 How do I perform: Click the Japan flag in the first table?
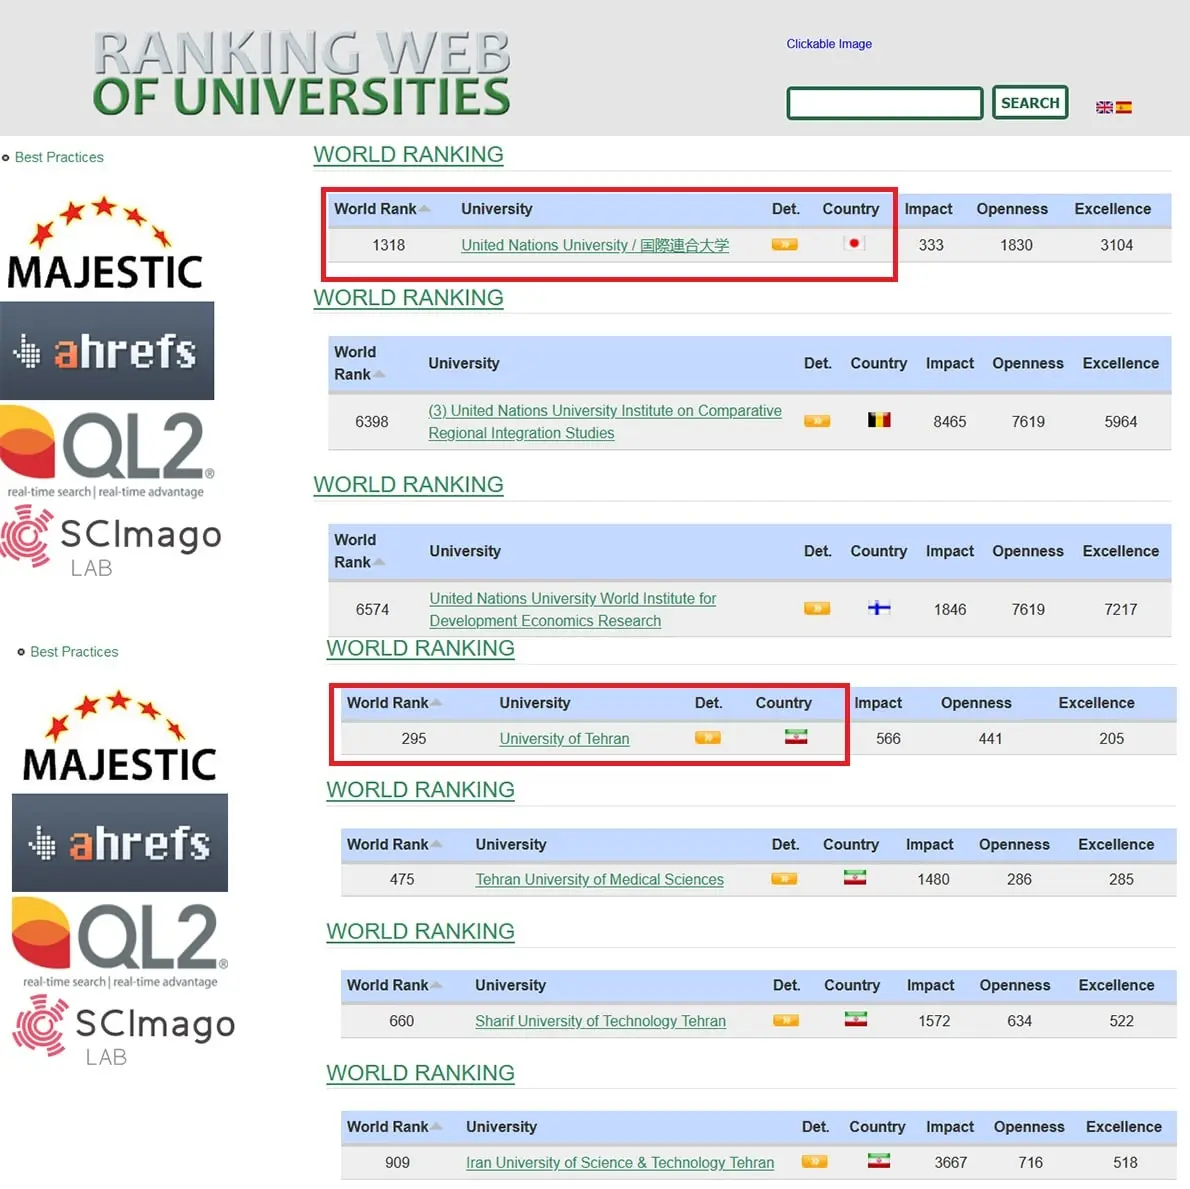[x=853, y=243]
